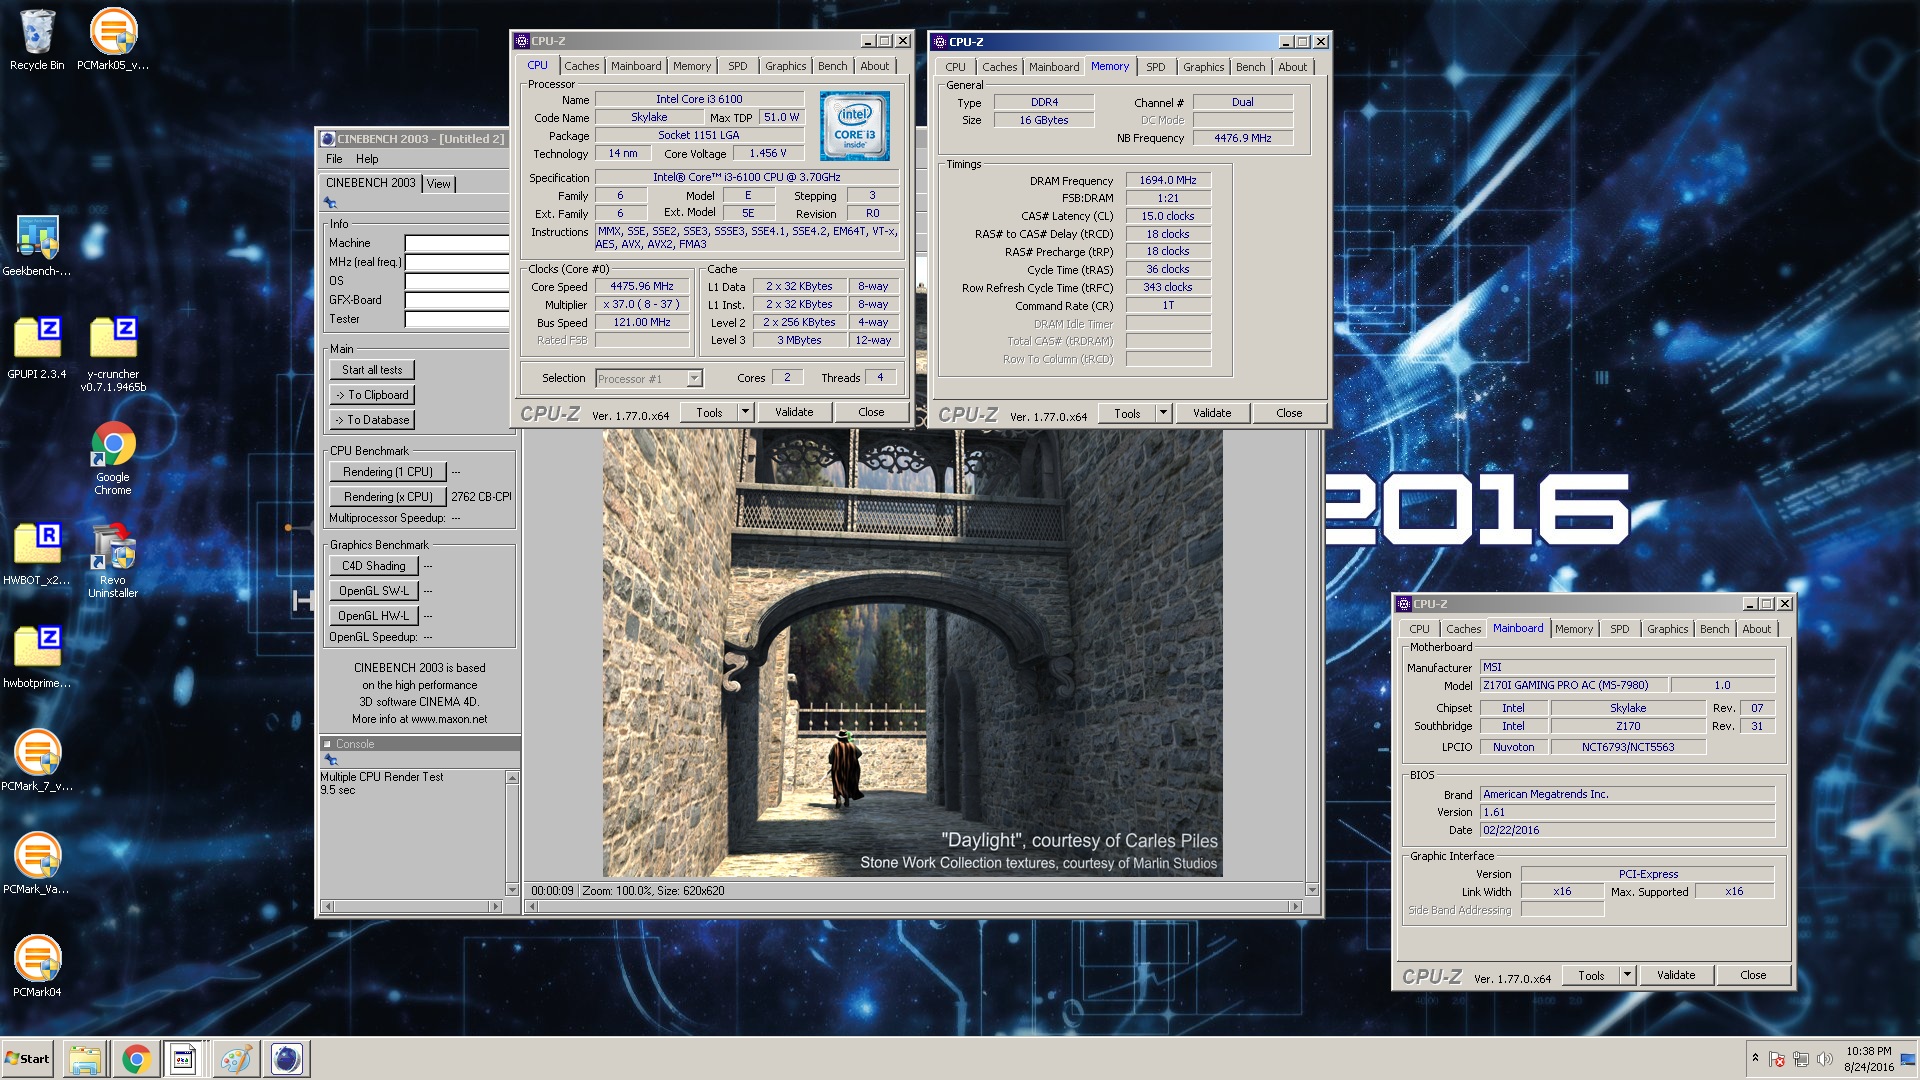Click Validate in Mainboard window
The height and width of the screenshot is (1080, 1920).
coord(1676,975)
